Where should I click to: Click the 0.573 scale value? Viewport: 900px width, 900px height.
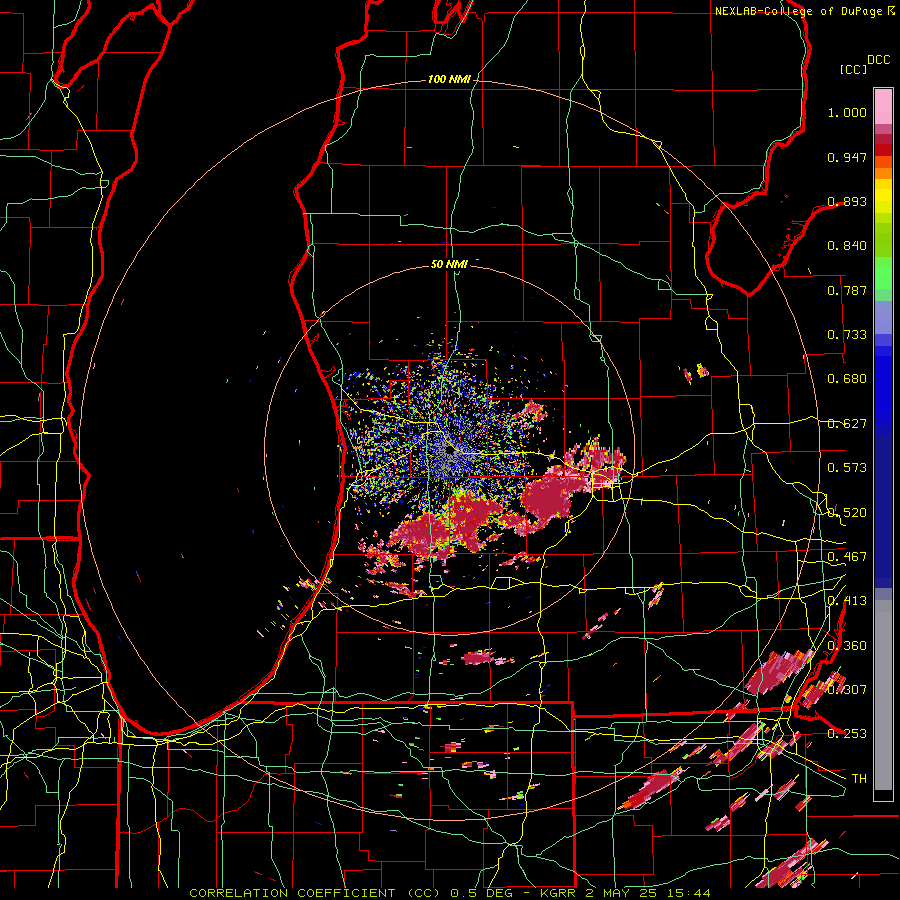pos(847,468)
